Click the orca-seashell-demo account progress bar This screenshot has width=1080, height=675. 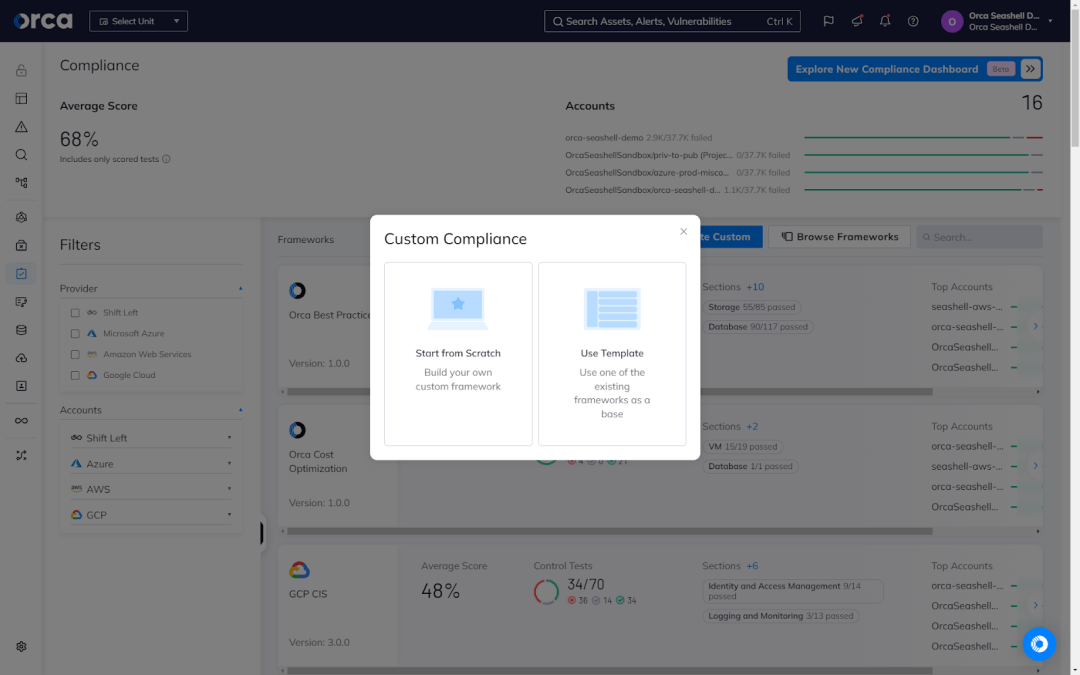click(x=923, y=138)
